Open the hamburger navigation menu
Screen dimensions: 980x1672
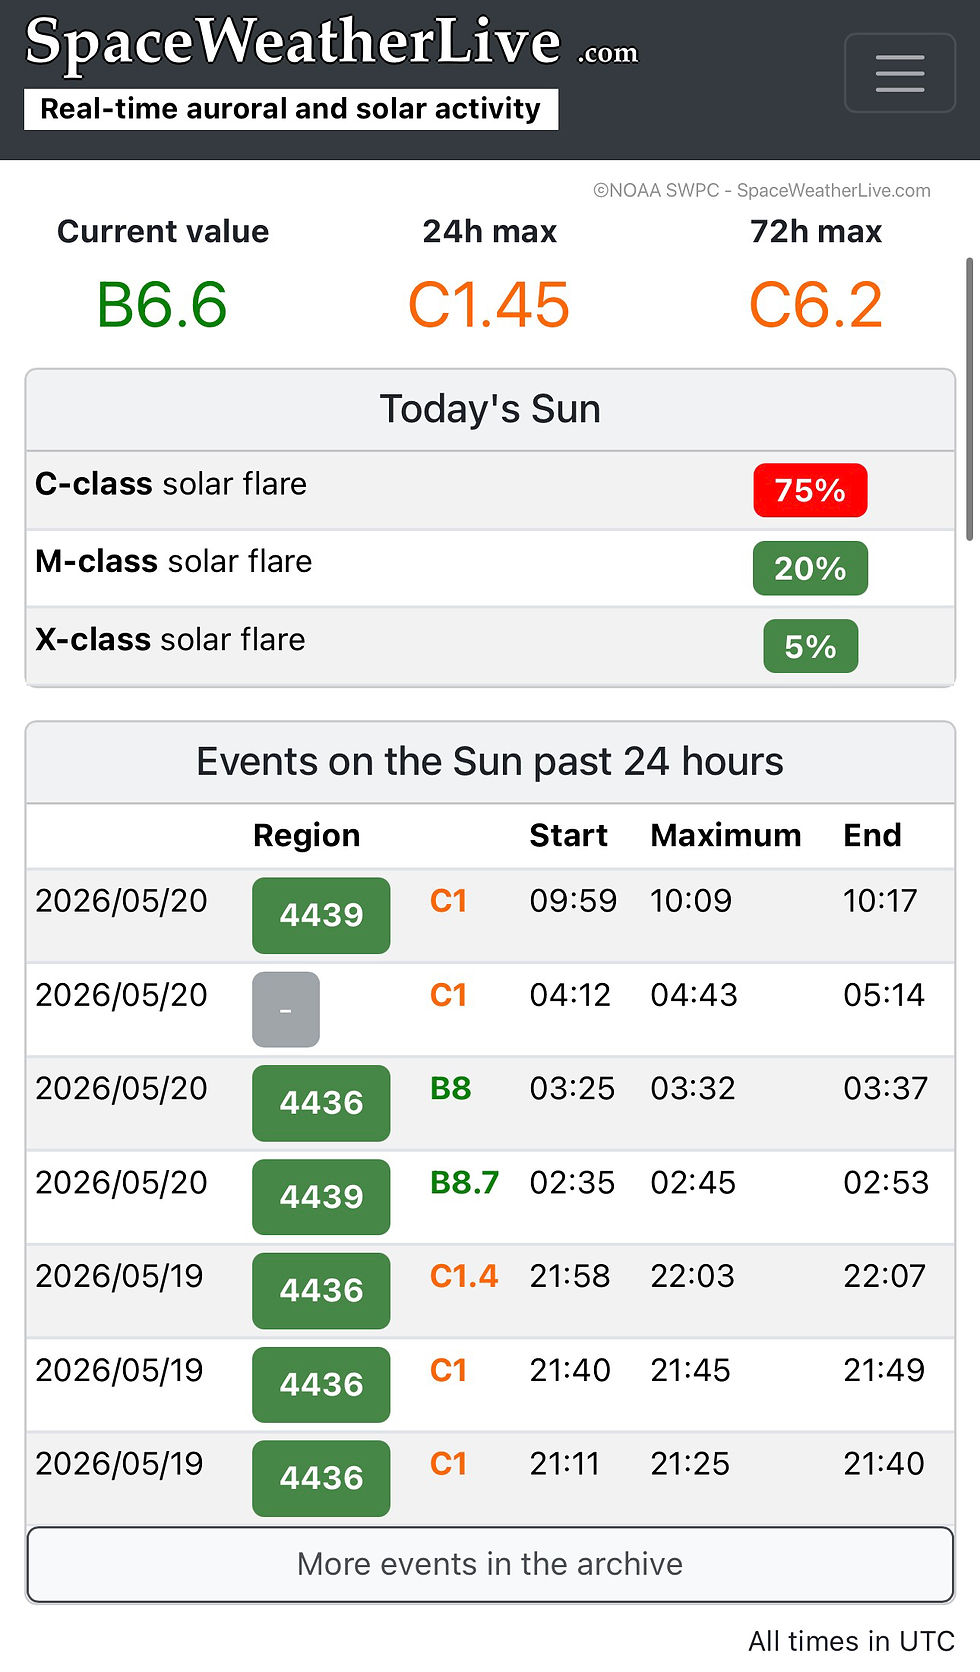pyautogui.click(x=899, y=73)
